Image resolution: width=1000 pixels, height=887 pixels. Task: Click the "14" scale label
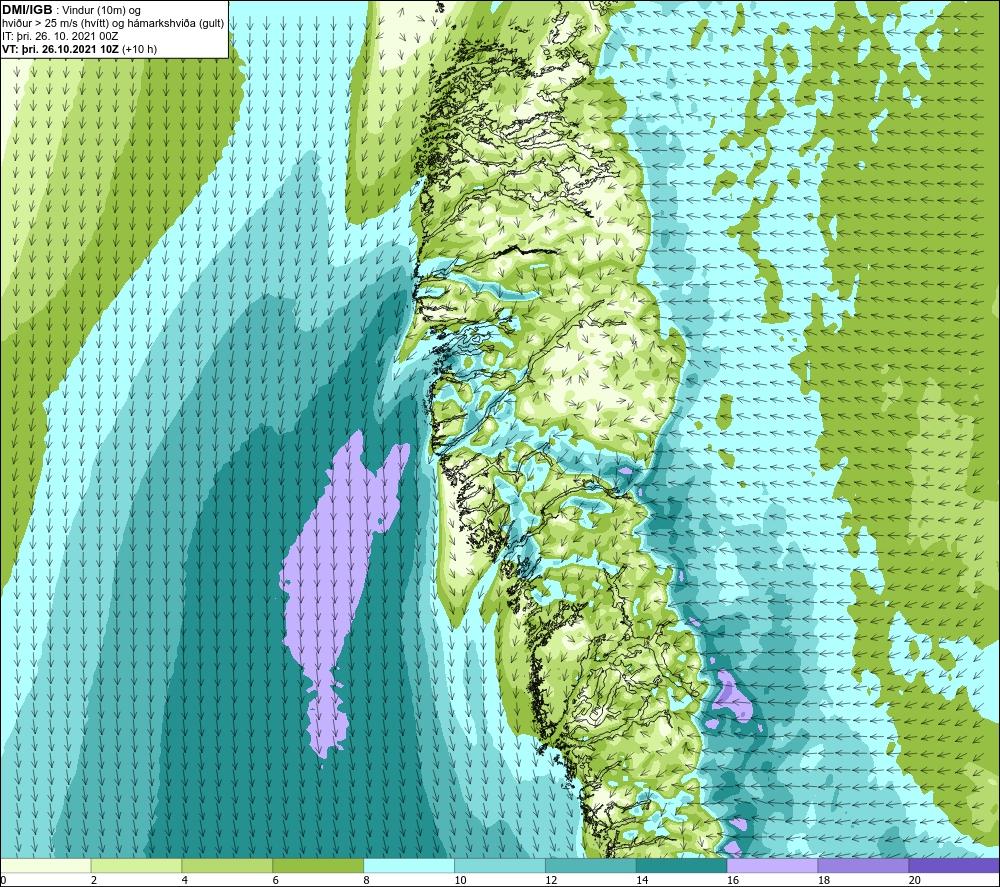(x=642, y=880)
